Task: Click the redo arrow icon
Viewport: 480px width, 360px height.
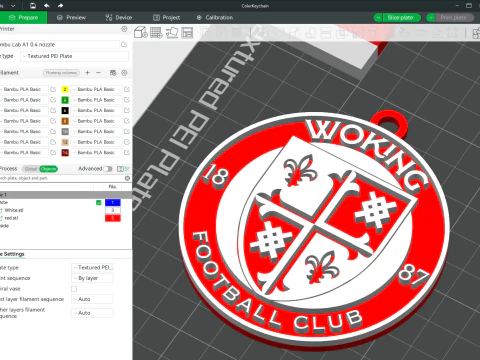Action: (60, 6)
